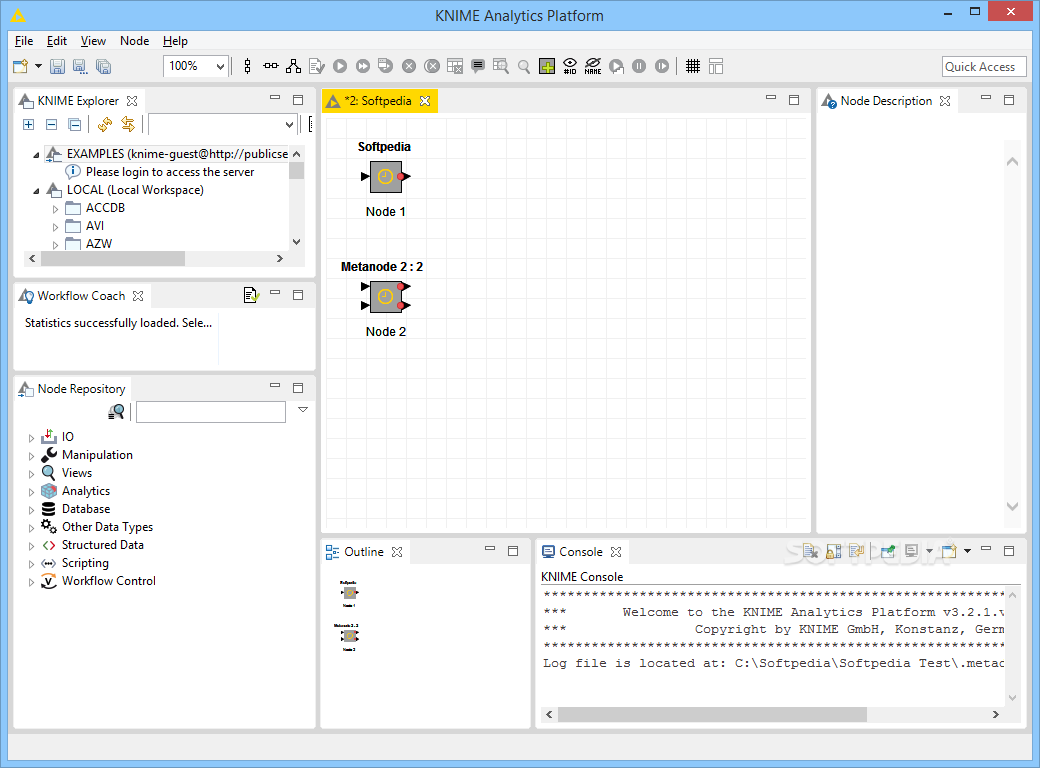The width and height of the screenshot is (1040, 768).
Task: Click the Pause loop execution button
Action: click(639, 66)
